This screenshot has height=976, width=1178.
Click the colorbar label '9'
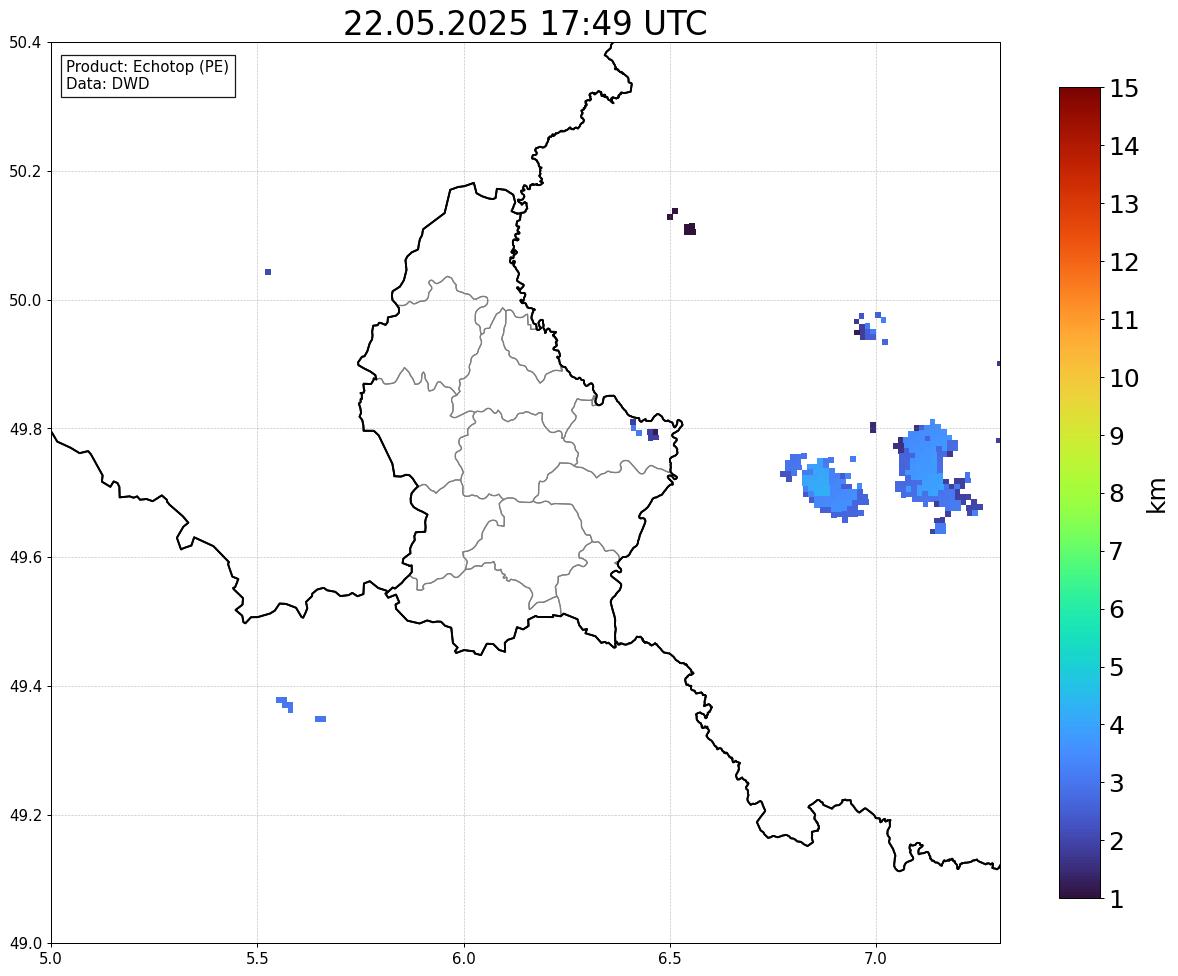click(1117, 436)
